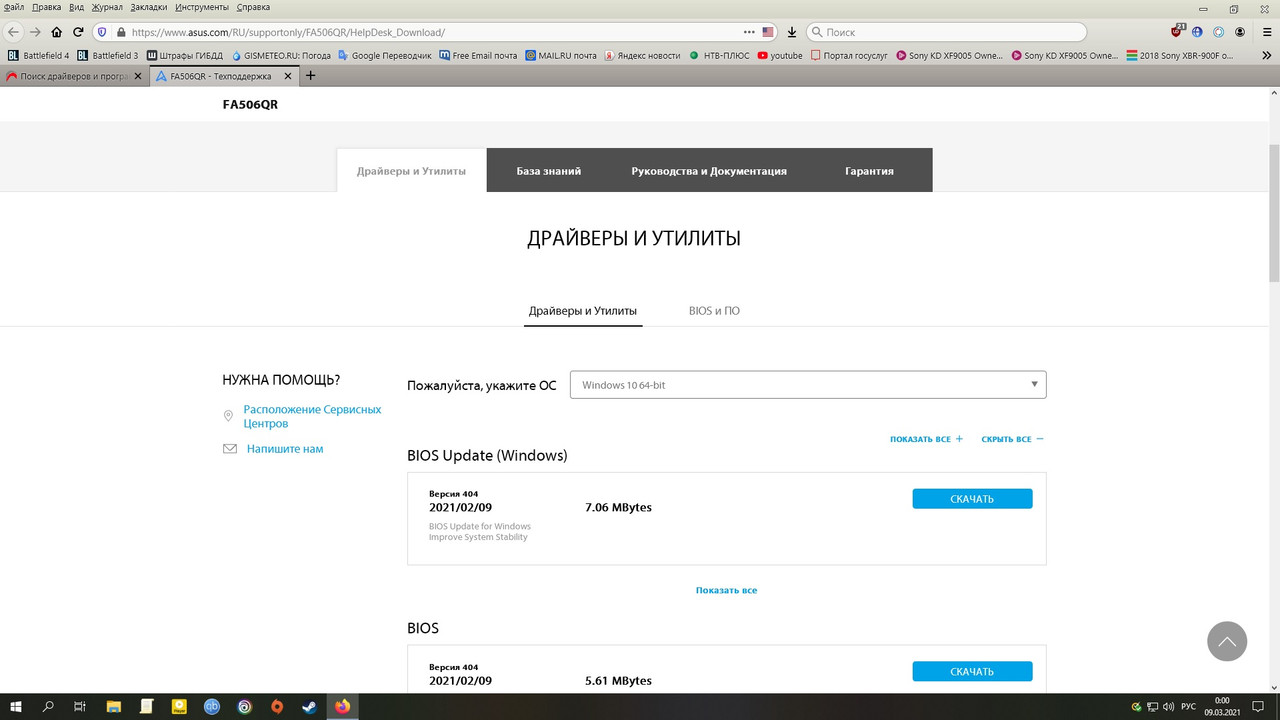Open the tracking protection shield icon
The image size is (1280, 720).
[103, 32]
